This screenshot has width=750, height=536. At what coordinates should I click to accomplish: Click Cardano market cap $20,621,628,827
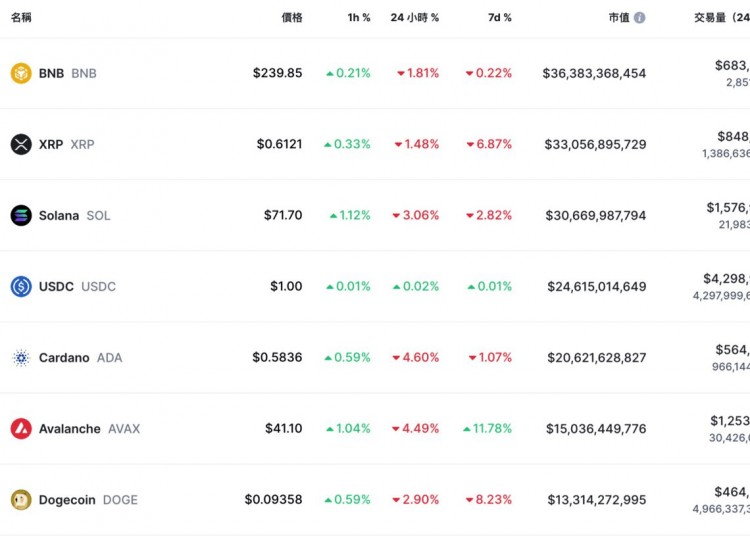(596, 358)
